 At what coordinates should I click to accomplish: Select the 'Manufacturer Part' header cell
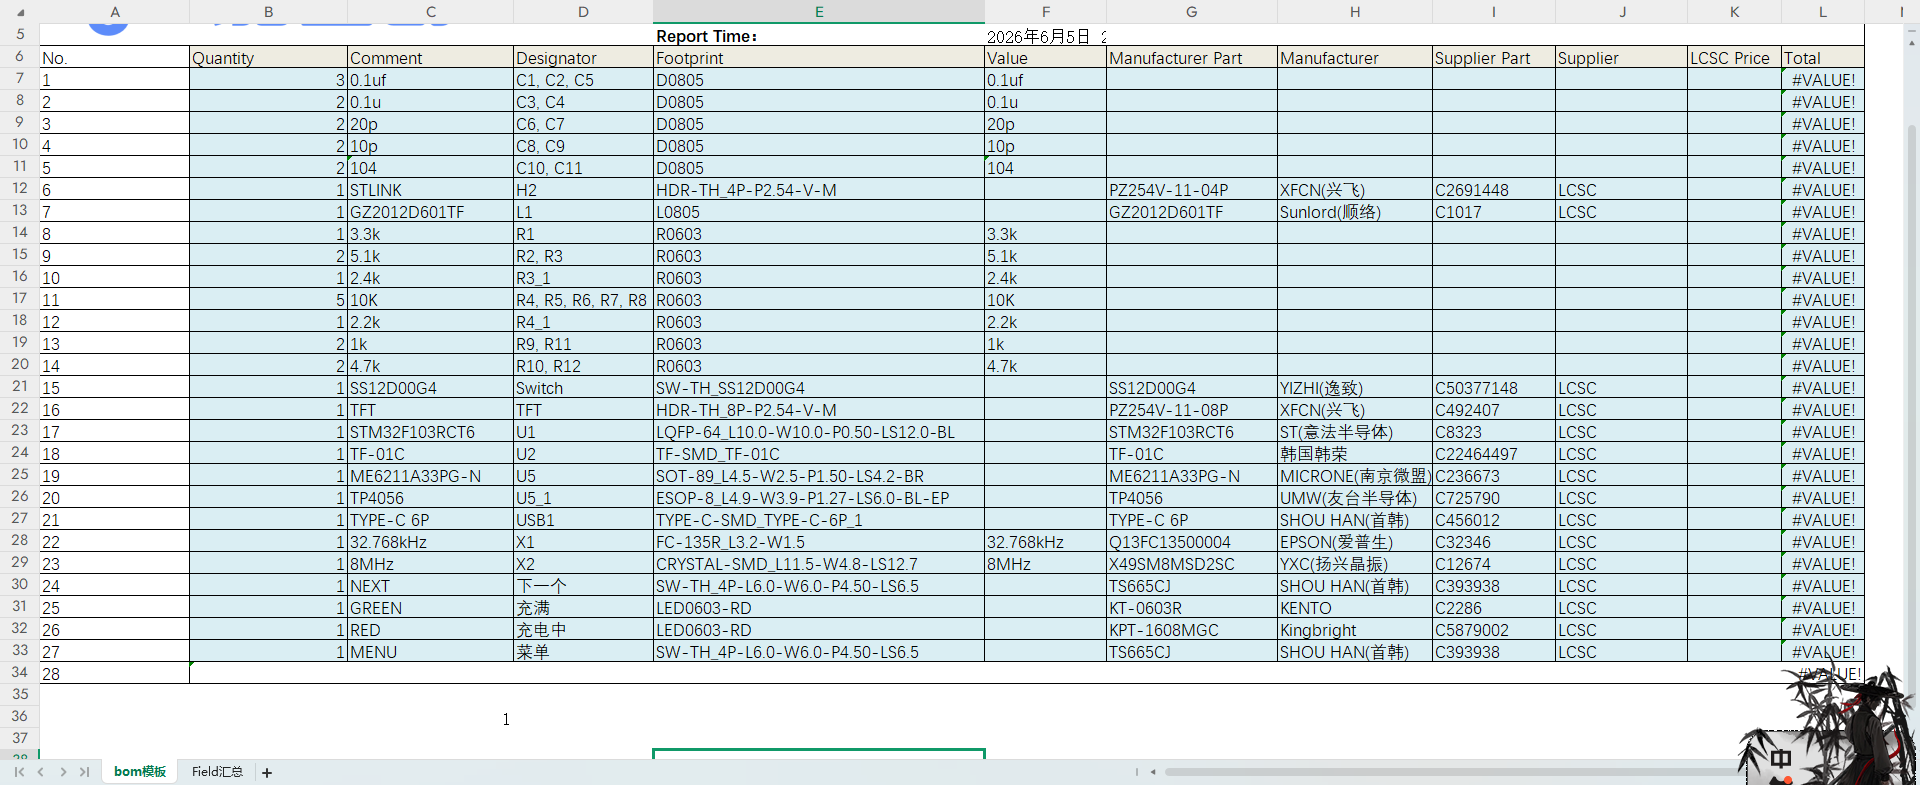pyautogui.click(x=1192, y=58)
